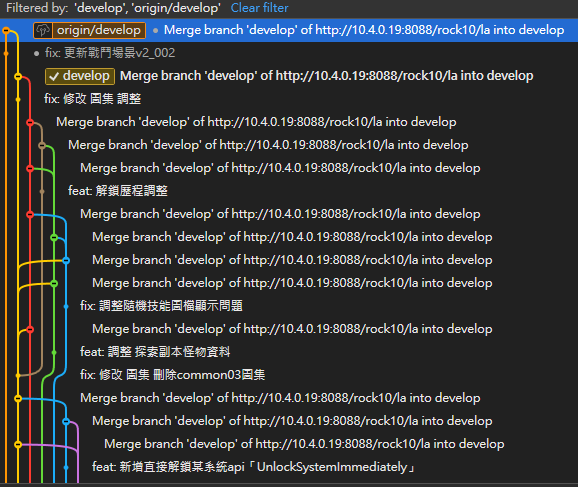Select commit 'fix: 更新戰鬥場景v2_002'
This screenshot has width=578, height=487.
(x=110, y=53)
